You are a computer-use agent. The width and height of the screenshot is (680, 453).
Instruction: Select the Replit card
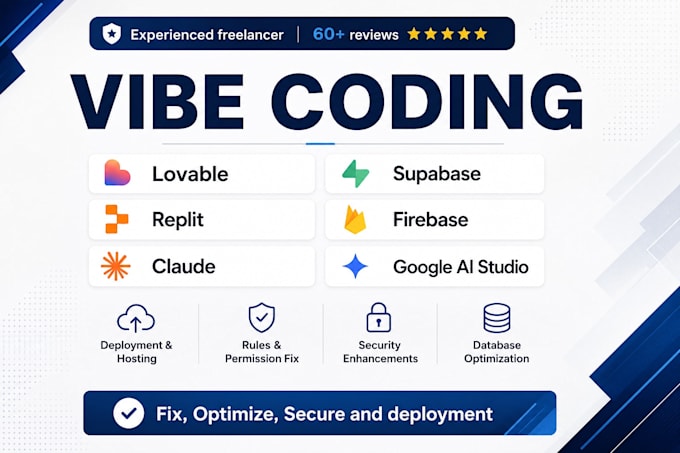click(202, 220)
